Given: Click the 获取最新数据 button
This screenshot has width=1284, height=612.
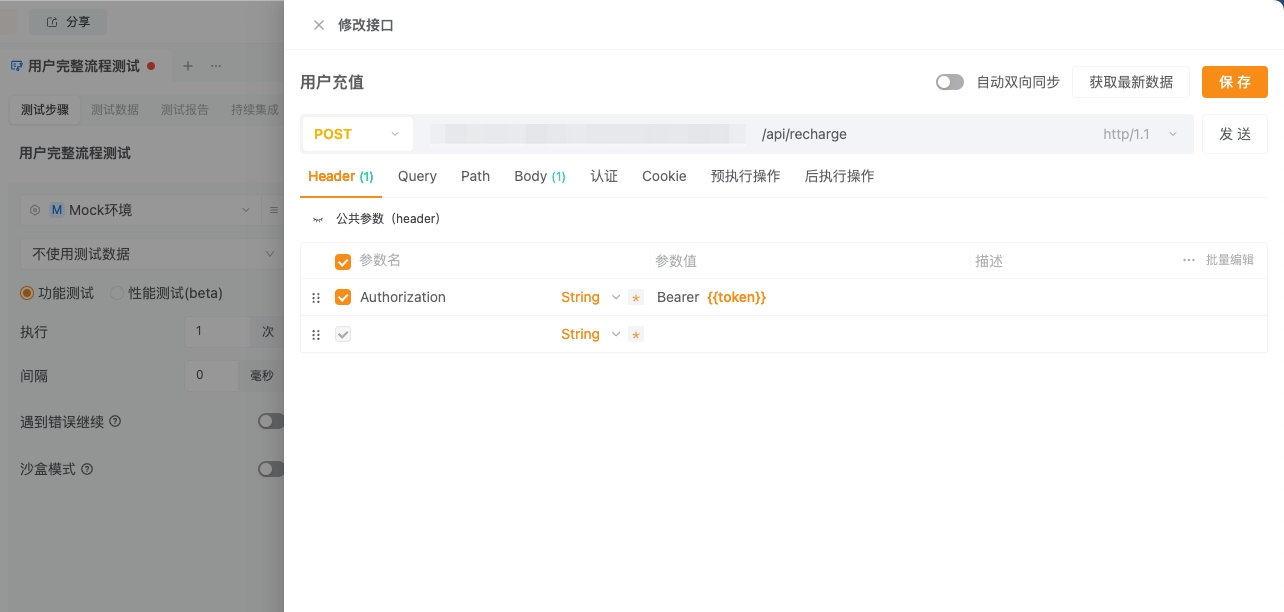Looking at the screenshot, I should pos(1130,82).
